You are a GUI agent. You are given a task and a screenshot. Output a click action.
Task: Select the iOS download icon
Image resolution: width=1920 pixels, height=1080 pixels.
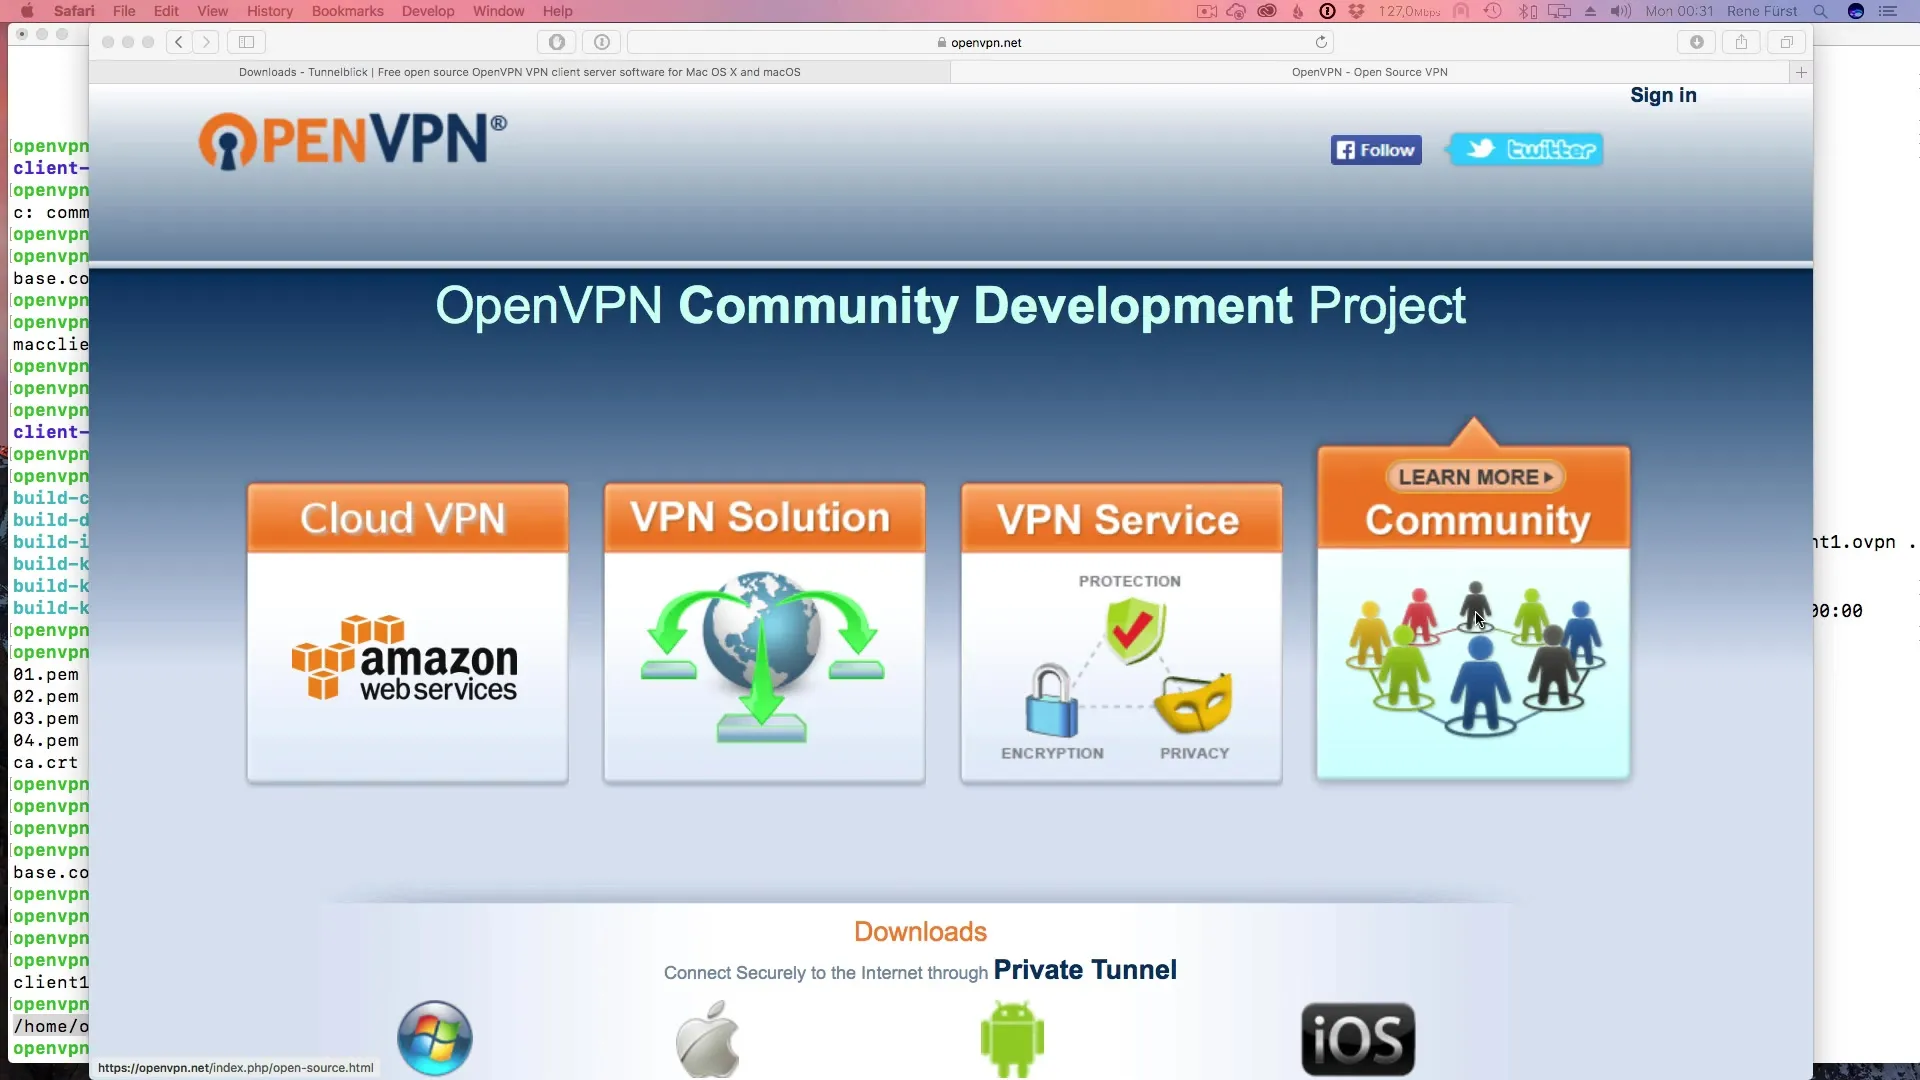coord(1358,1039)
